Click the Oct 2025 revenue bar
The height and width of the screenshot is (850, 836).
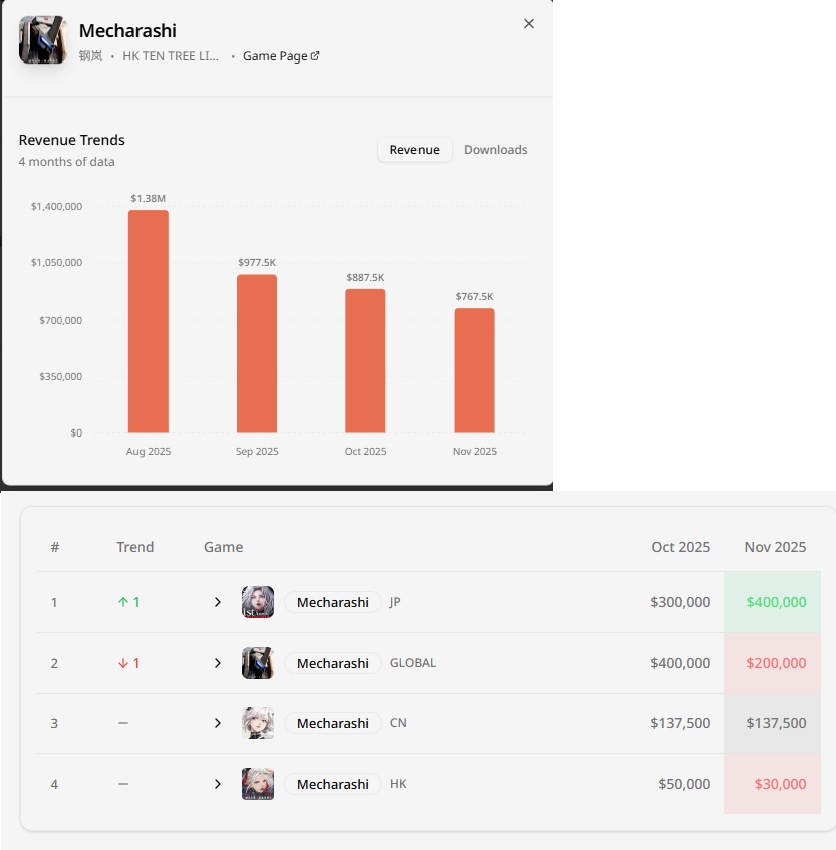(x=365, y=360)
